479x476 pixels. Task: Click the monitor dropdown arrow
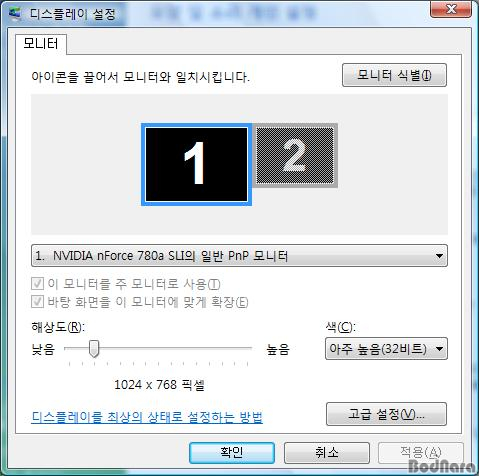(439, 256)
